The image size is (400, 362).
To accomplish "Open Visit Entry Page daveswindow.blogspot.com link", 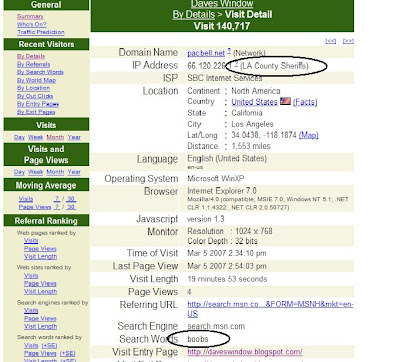I will point(245,352).
